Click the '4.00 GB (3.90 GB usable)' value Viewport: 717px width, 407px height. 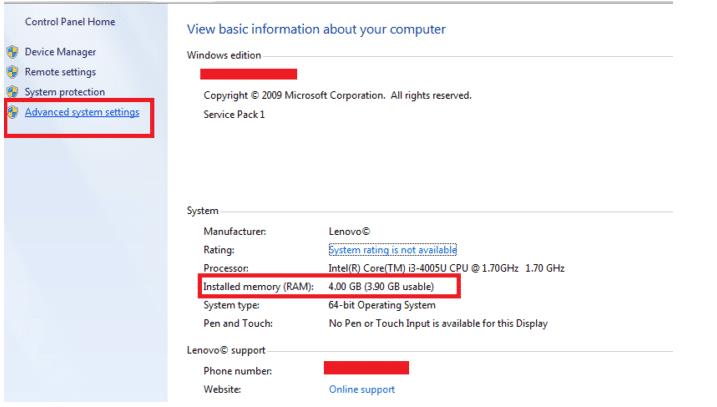pos(381,287)
